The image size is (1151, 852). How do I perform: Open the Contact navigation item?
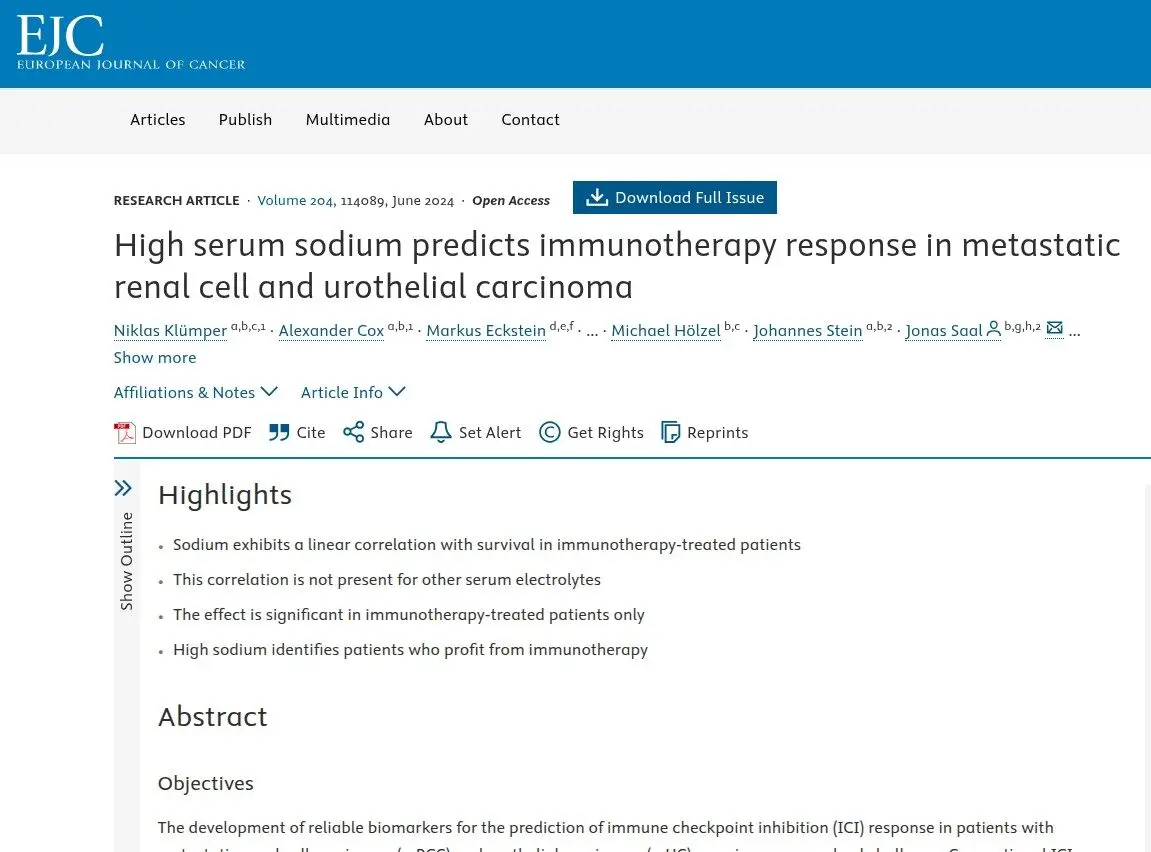coord(530,120)
